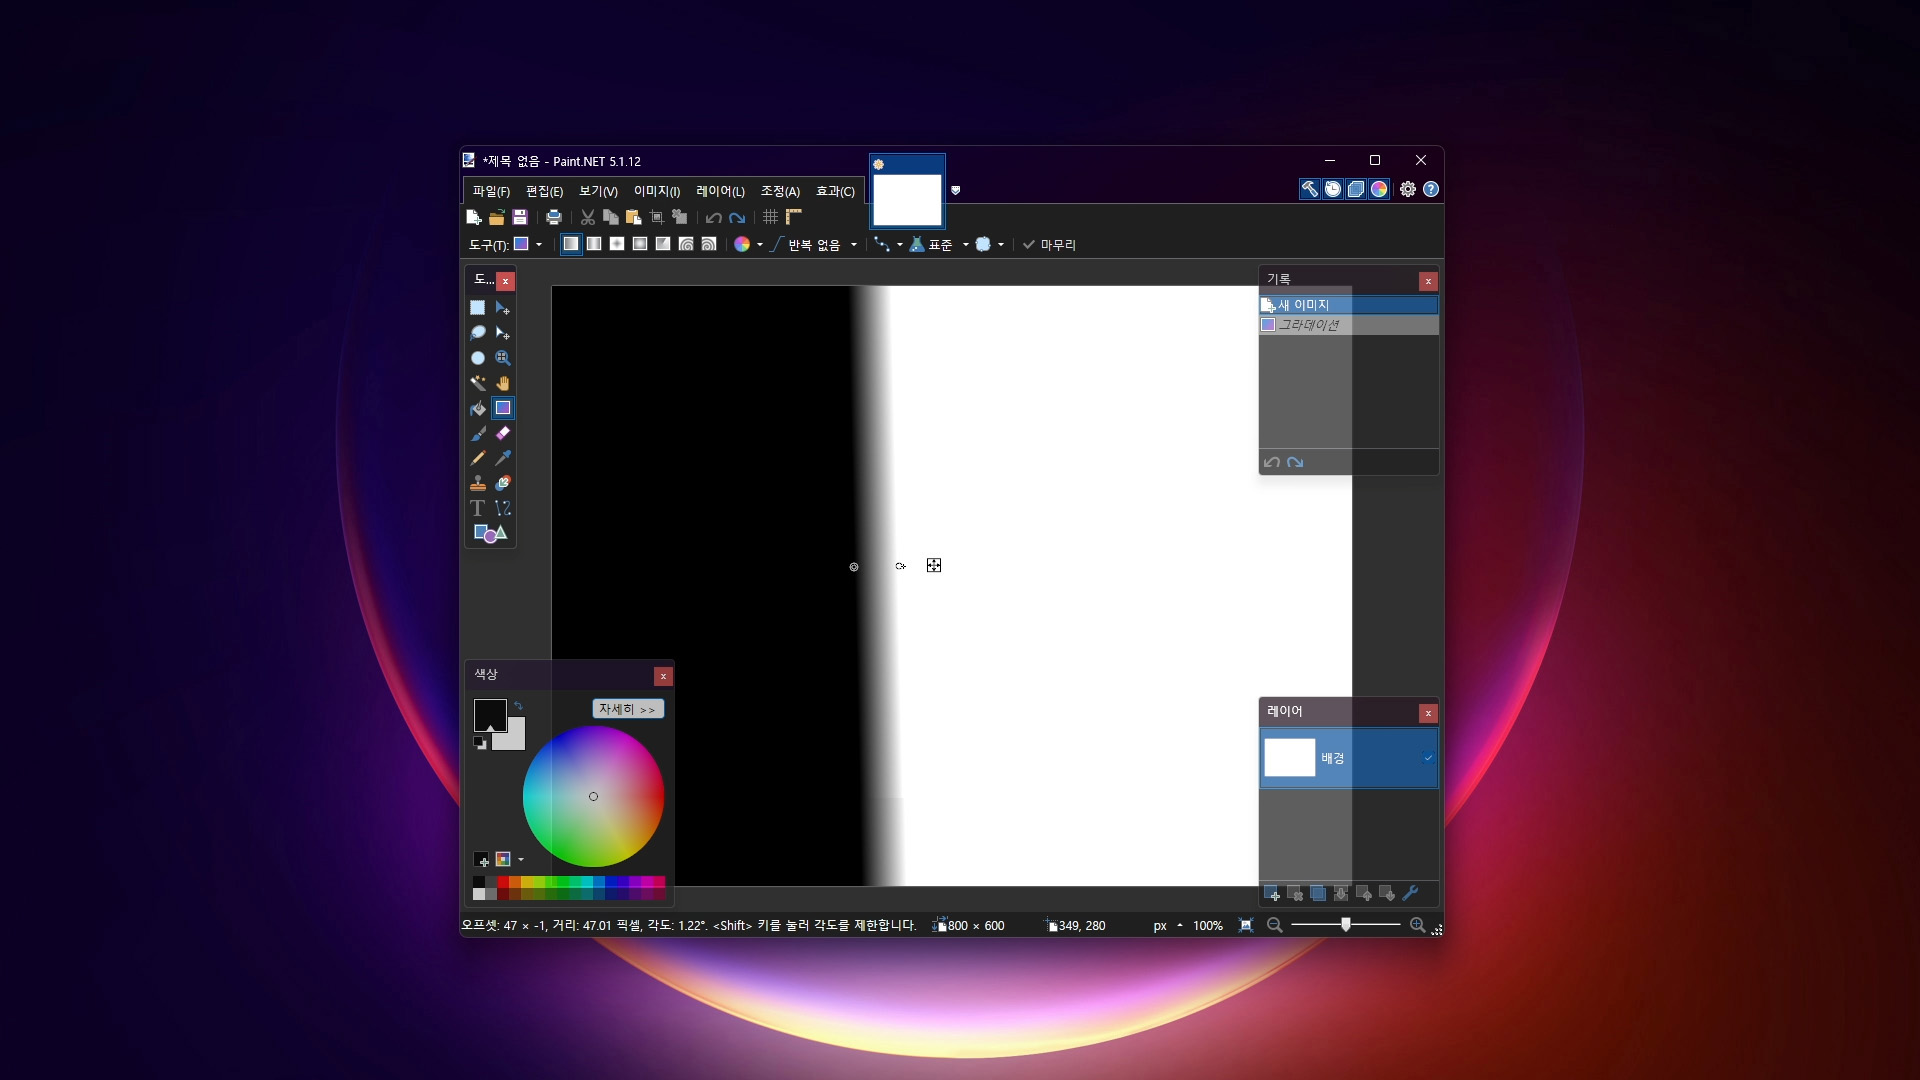Toggle the History window button
The width and height of the screenshot is (1920, 1080).
[1333, 189]
